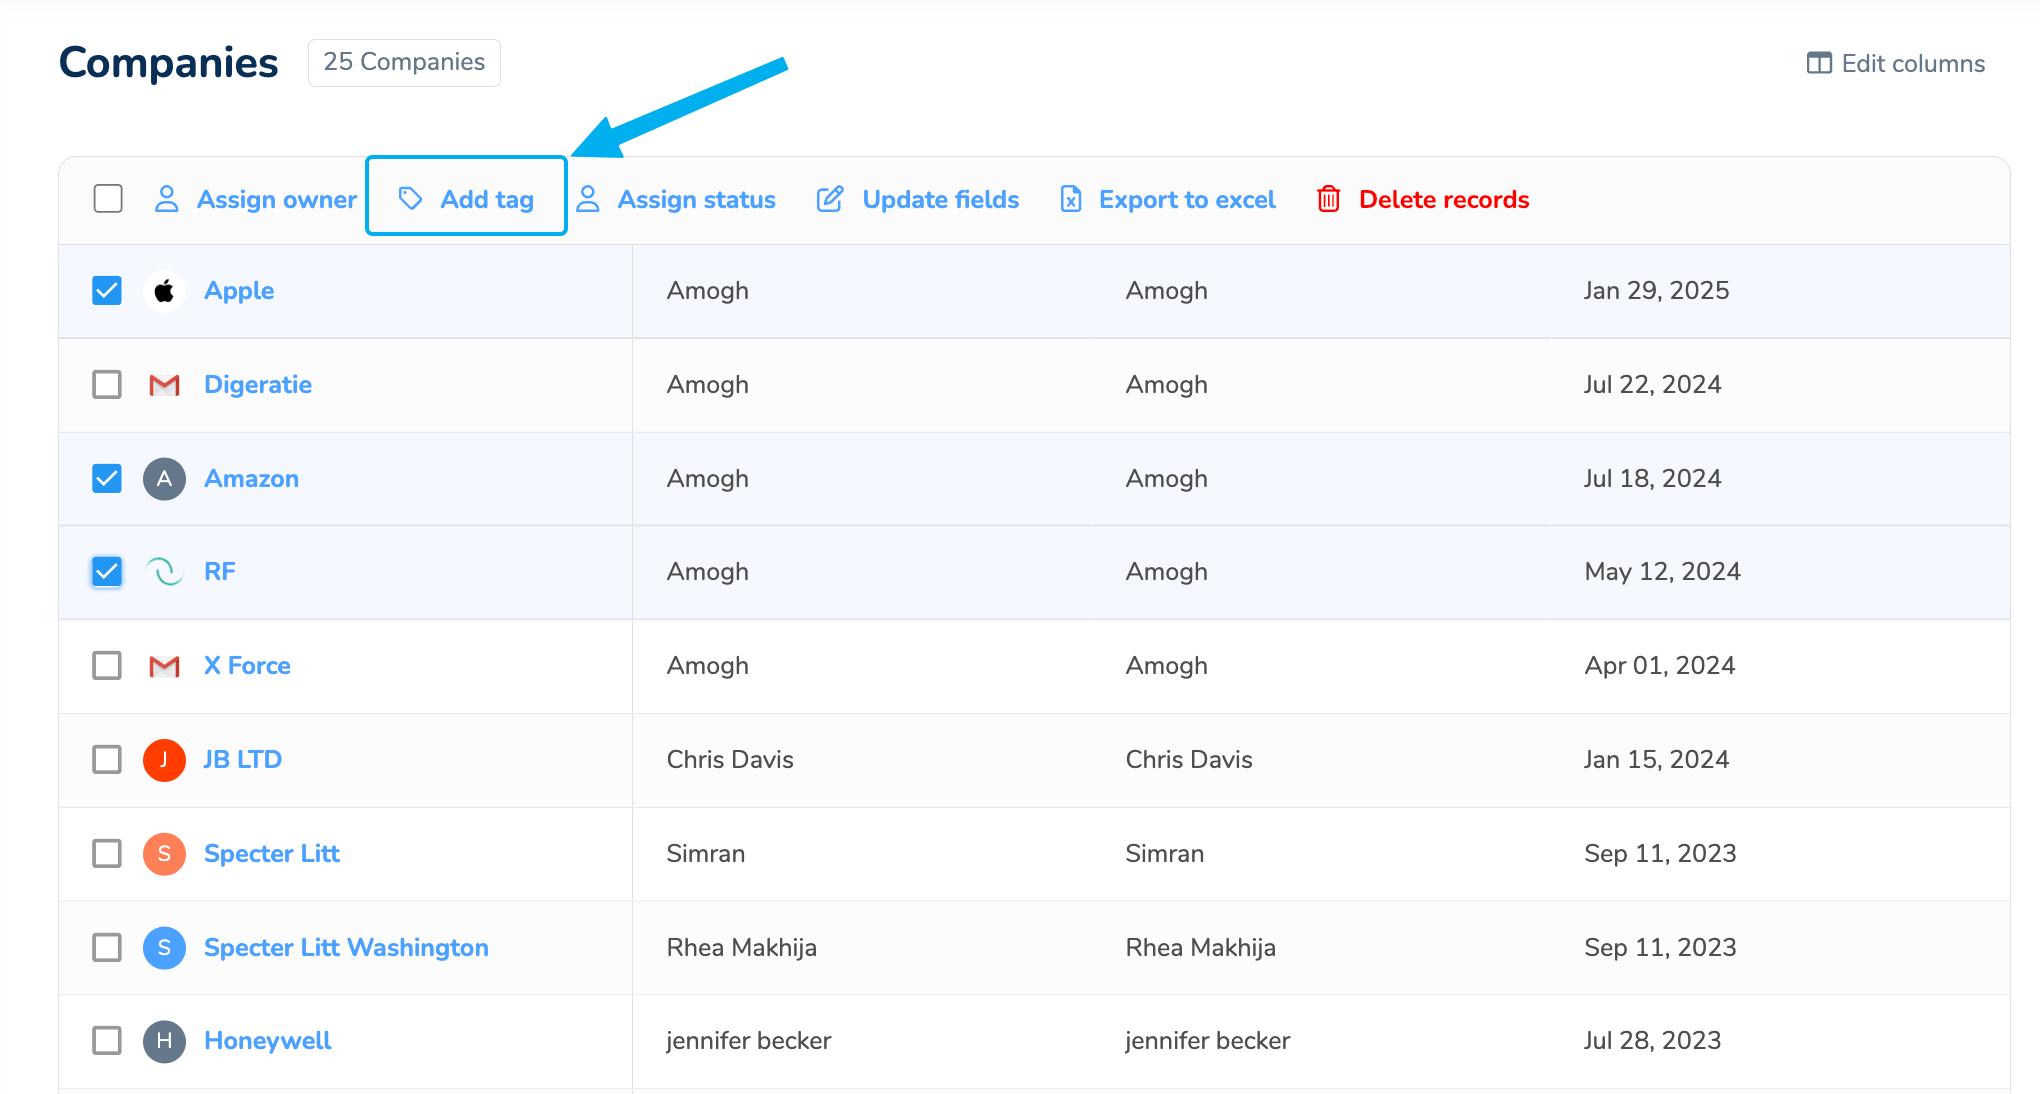Open the Specter Litt Washington company link

(x=346, y=948)
